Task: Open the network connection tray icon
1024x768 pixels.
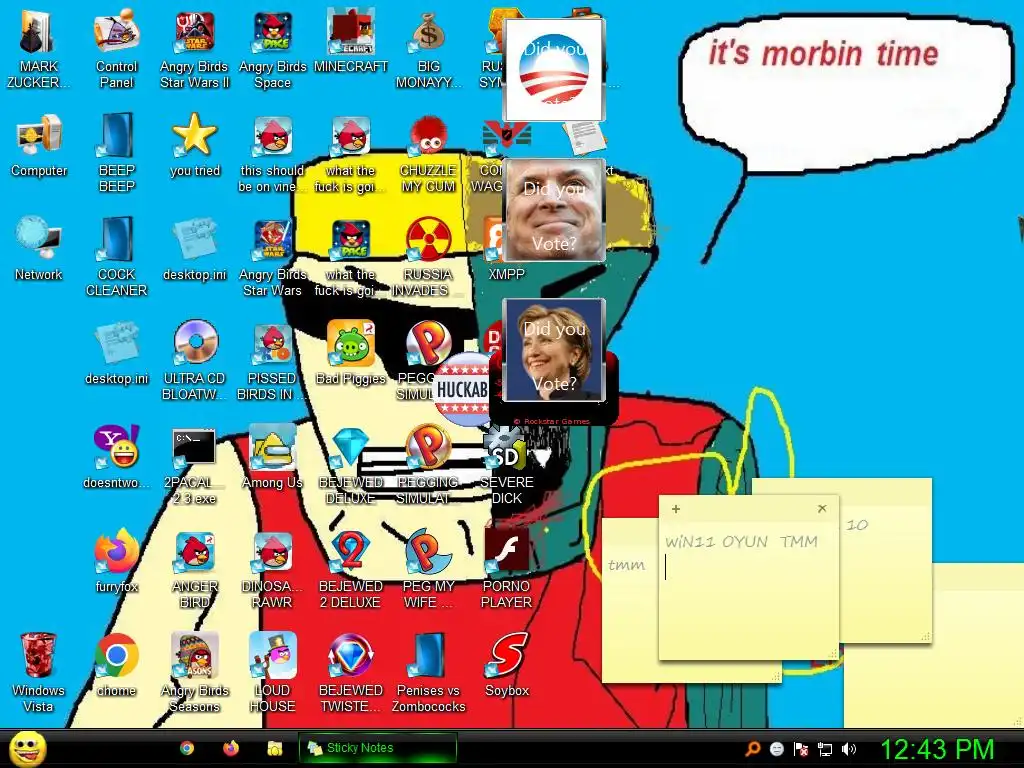Action: pos(825,749)
